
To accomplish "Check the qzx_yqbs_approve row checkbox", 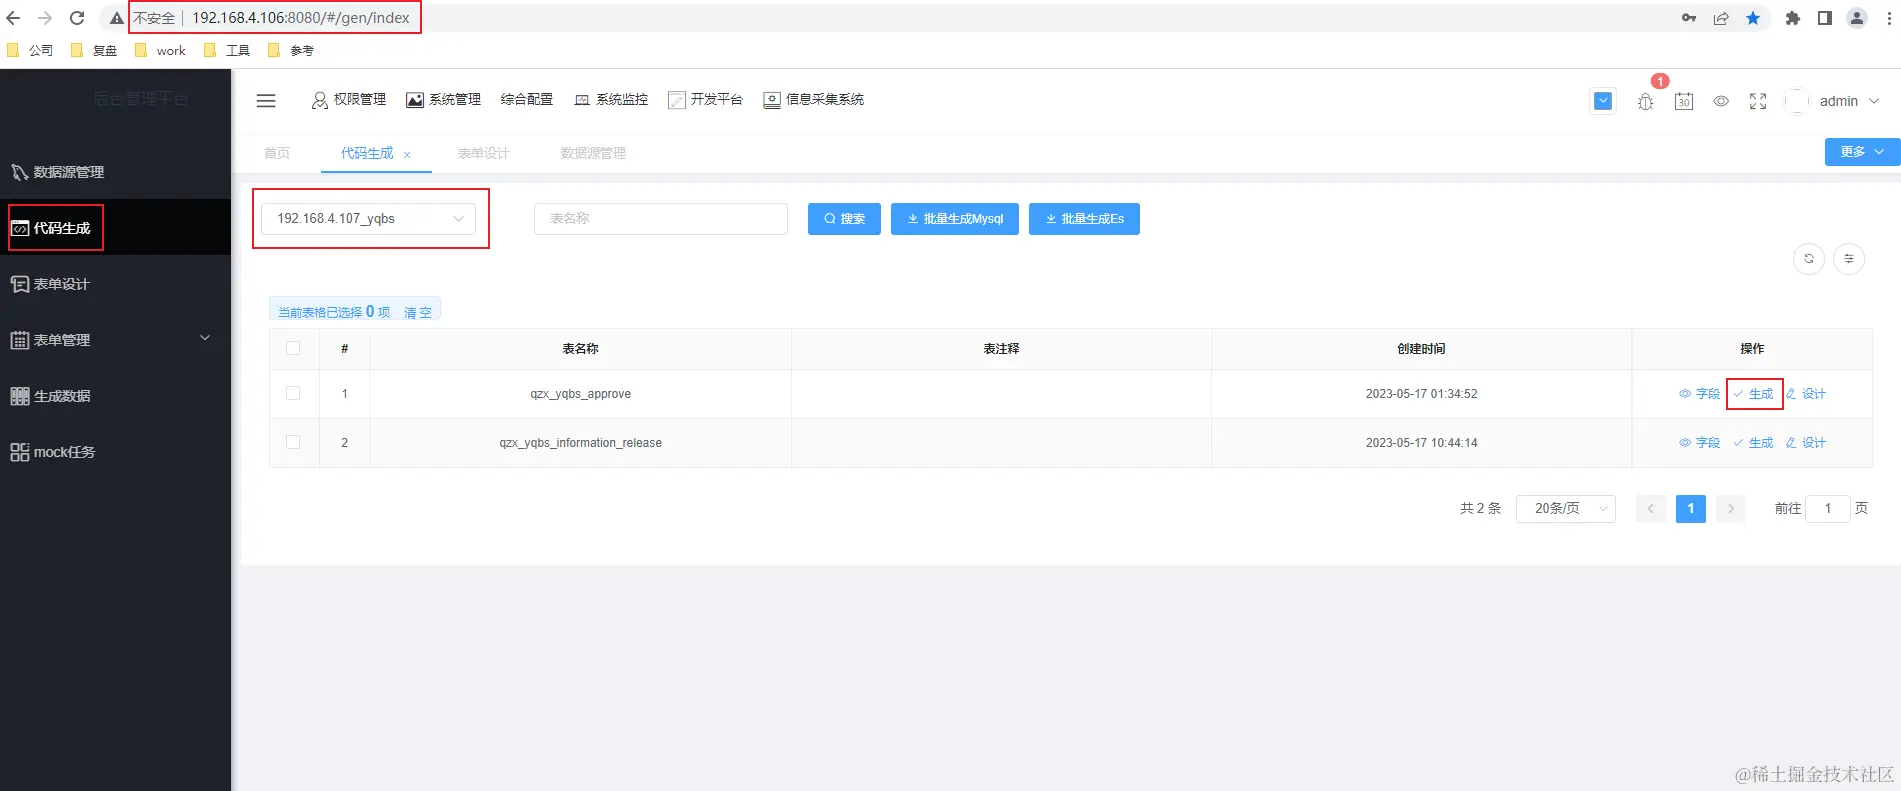I will coord(293,393).
